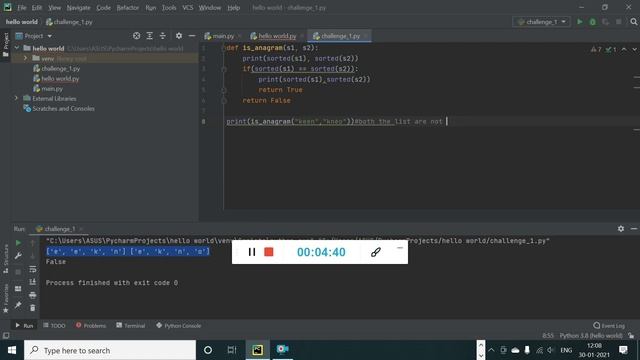Hide the Run tool window
The height and width of the screenshot is (360, 640).
tap(634, 229)
